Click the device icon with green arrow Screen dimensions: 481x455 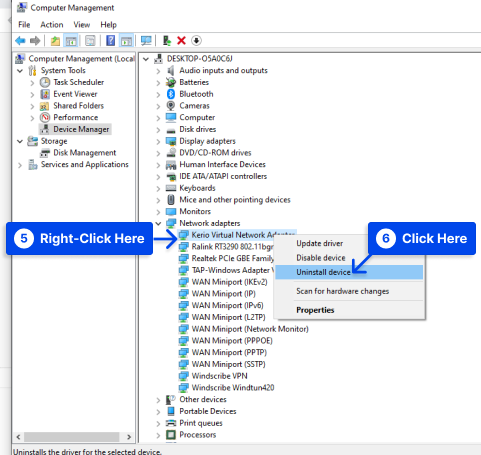(167, 41)
